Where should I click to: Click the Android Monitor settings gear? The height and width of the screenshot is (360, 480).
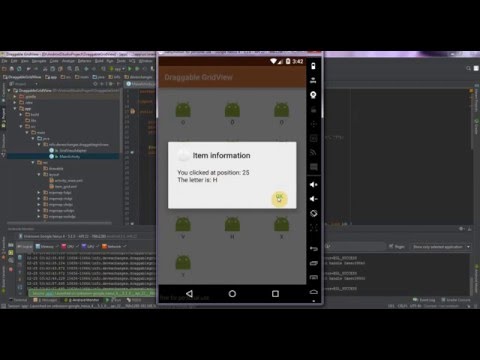(461, 229)
